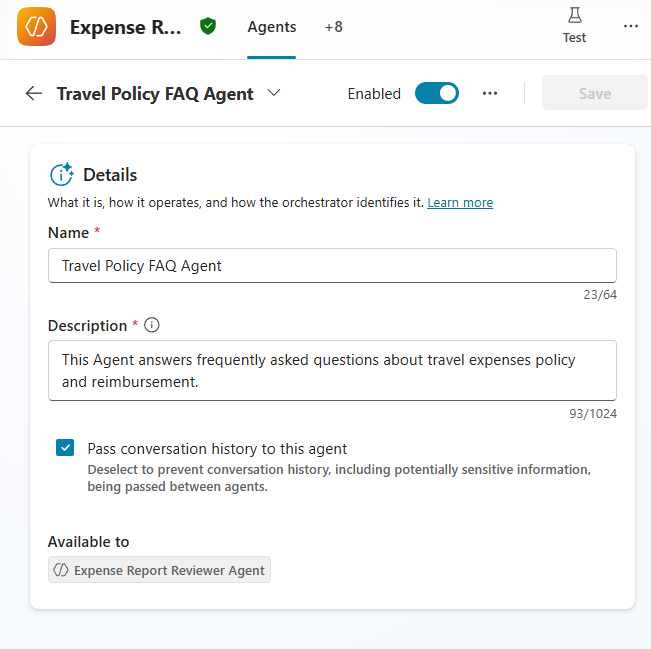Viewport: 651px width, 649px height.
Task: Uncheck Pass conversation history to this agent
Action: tap(65, 448)
